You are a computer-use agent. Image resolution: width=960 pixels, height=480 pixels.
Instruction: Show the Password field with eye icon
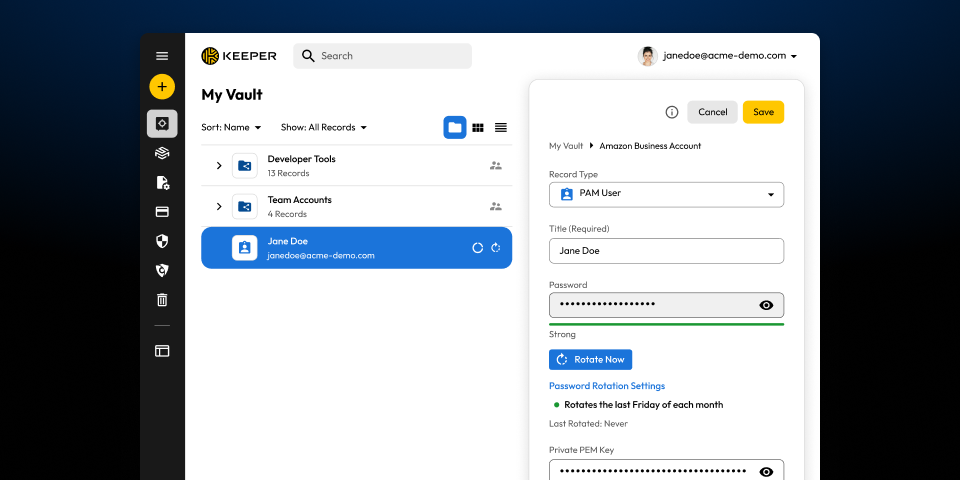coord(766,305)
